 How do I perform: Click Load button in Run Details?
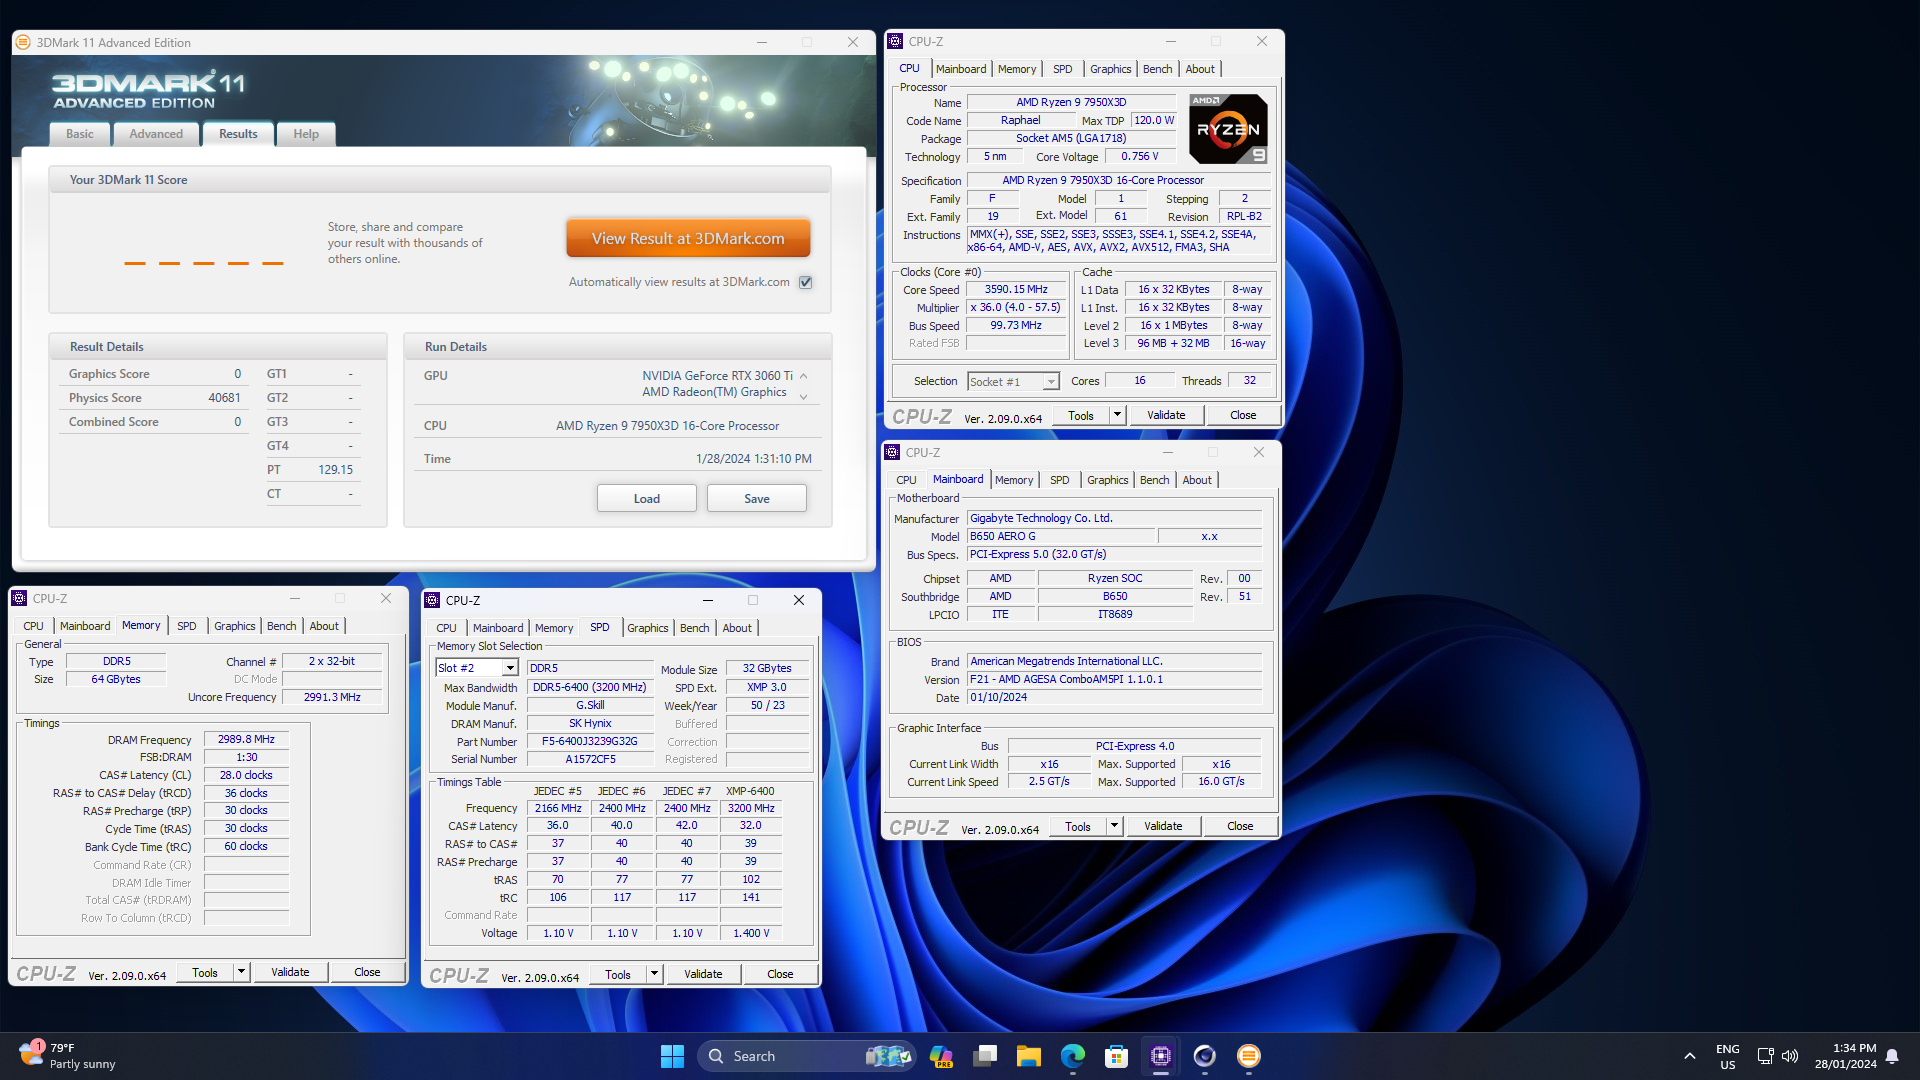point(647,499)
